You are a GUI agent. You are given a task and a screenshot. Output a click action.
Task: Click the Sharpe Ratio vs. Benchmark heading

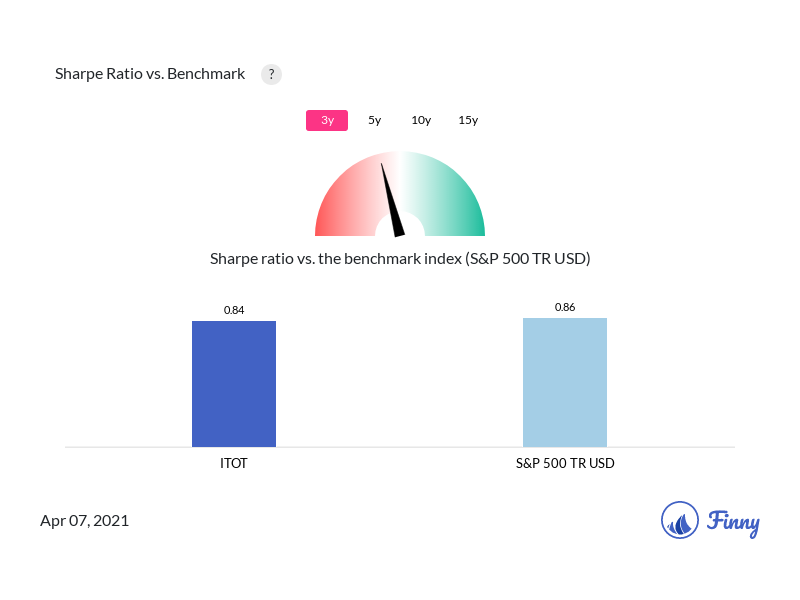click(x=150, y=74)
